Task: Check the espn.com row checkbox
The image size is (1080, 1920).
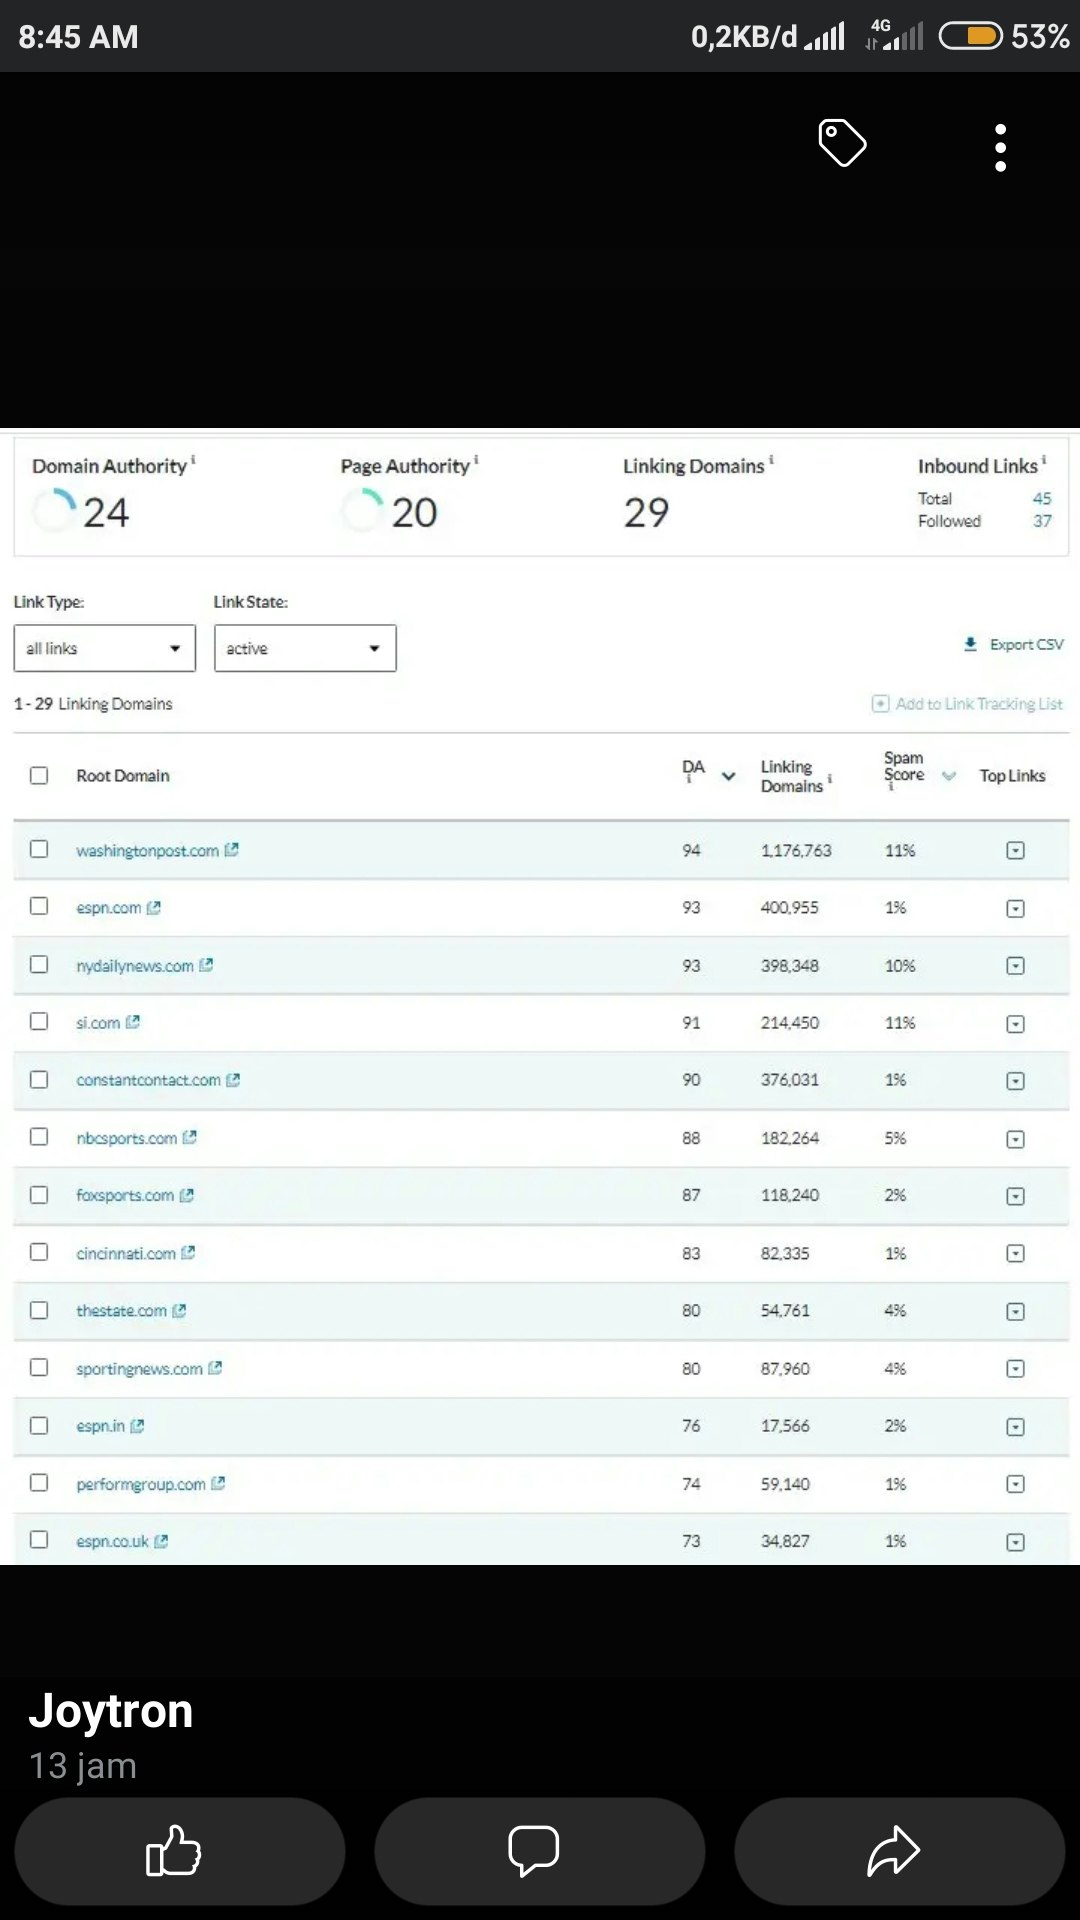Action: coord(39,906)
